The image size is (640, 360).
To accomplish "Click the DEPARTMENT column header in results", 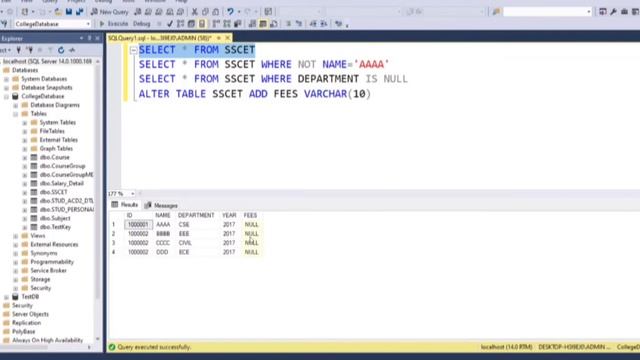I will (196, 215).
